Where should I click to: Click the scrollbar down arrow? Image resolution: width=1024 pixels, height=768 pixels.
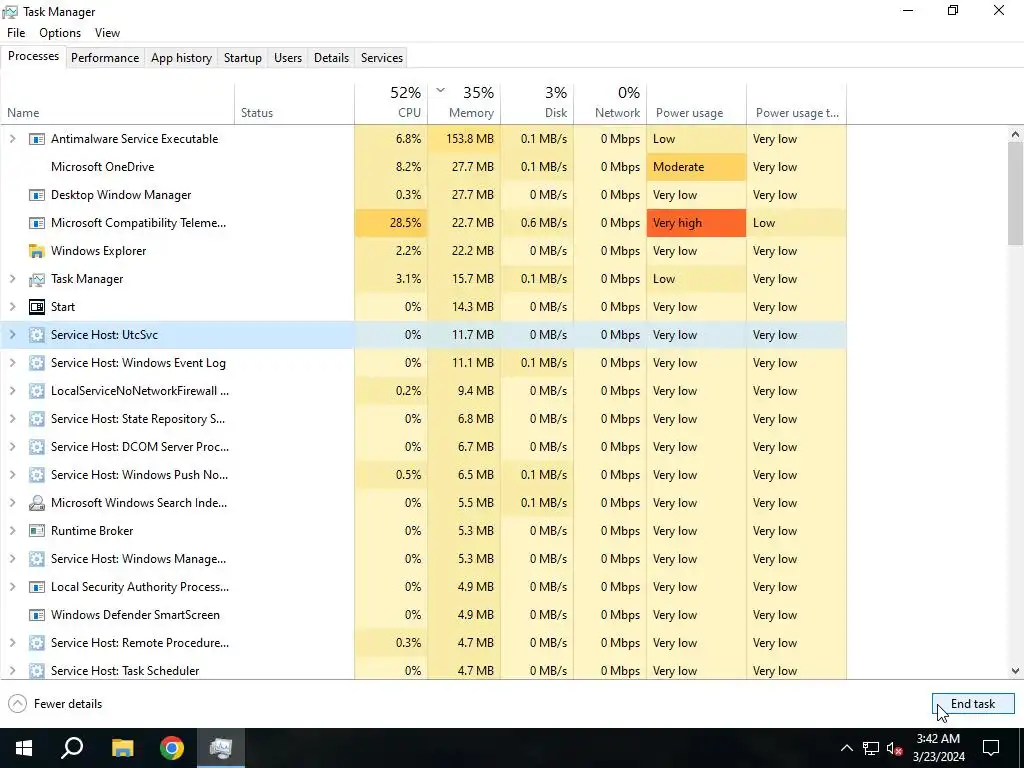tap(1015, 671)
